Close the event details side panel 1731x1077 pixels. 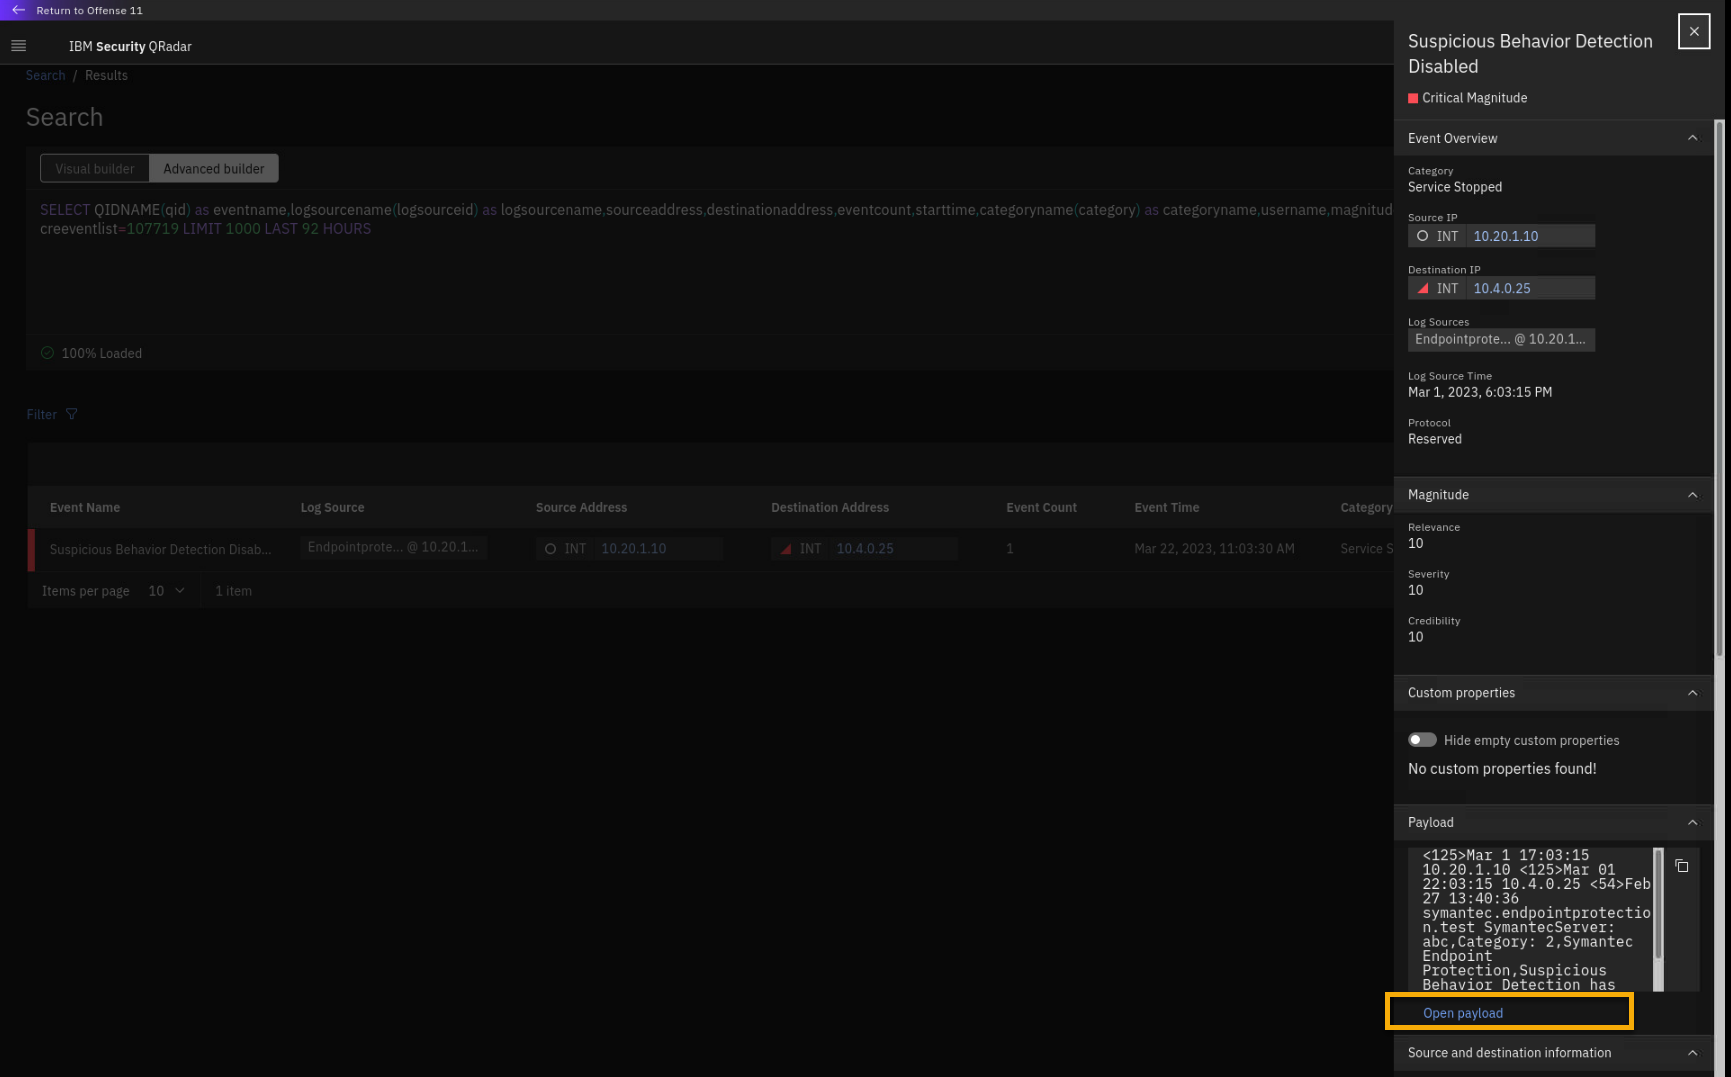pyautogui.click(x=1694, y=31)
